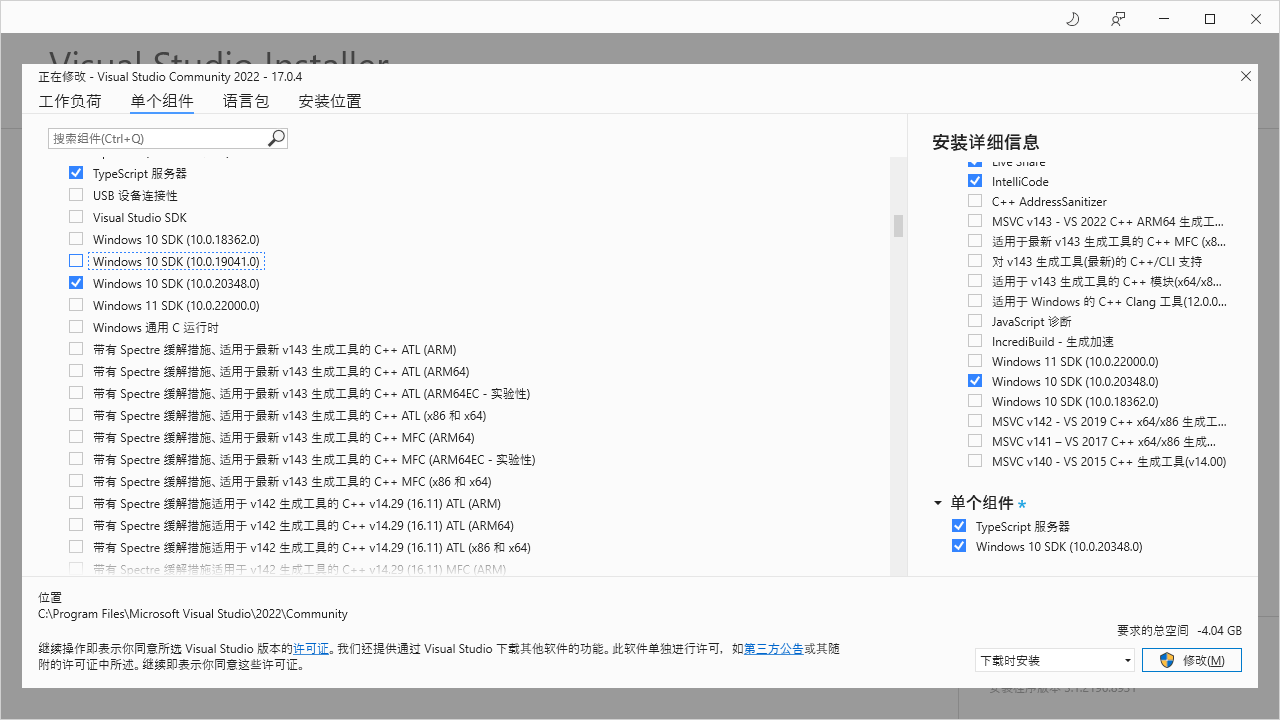1280x720 pixels.
Task: Check Windows 11 SDK (10.0.22000.0) in install details
Action: (x=975, y=361)
